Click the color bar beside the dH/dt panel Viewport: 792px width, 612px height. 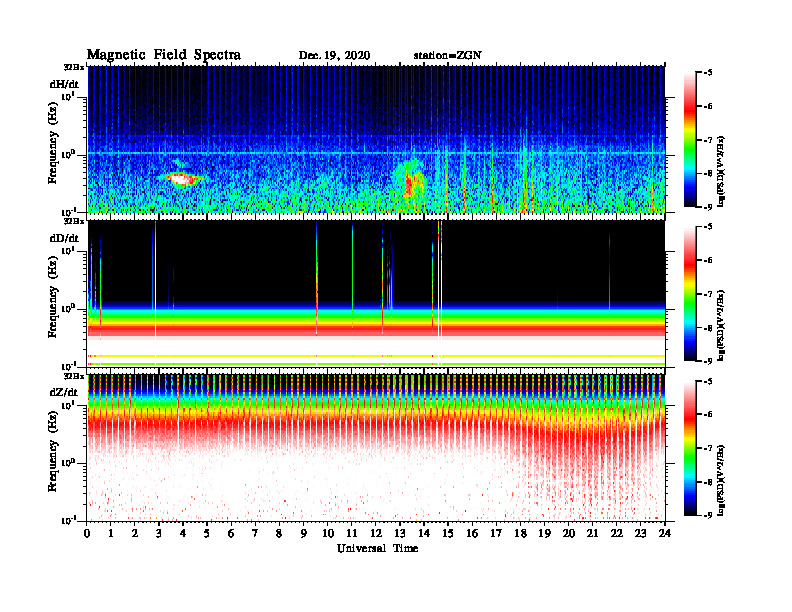[690, 140]
